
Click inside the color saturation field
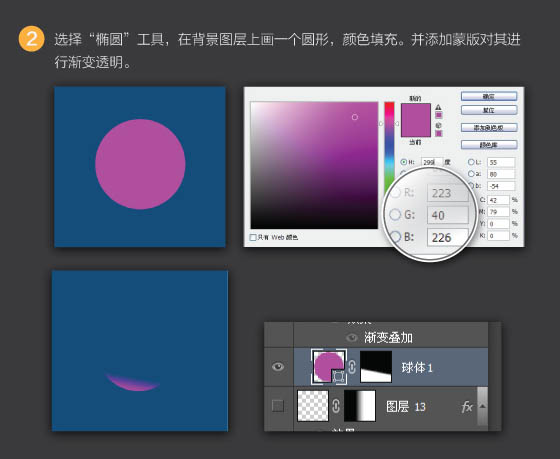314,165
